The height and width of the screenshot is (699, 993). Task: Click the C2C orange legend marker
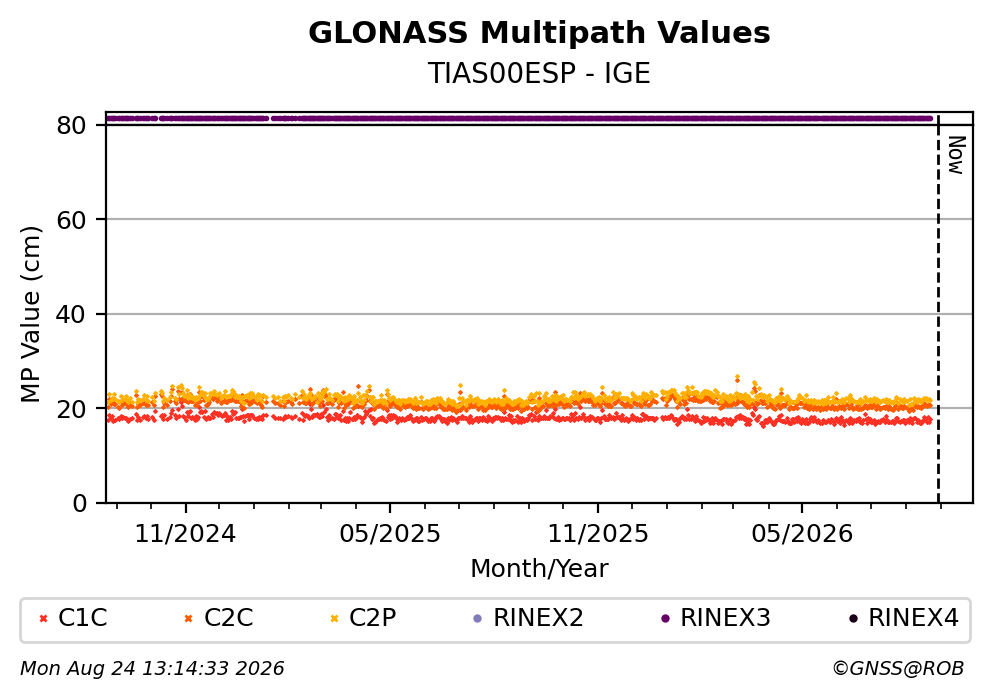point(188,619)
